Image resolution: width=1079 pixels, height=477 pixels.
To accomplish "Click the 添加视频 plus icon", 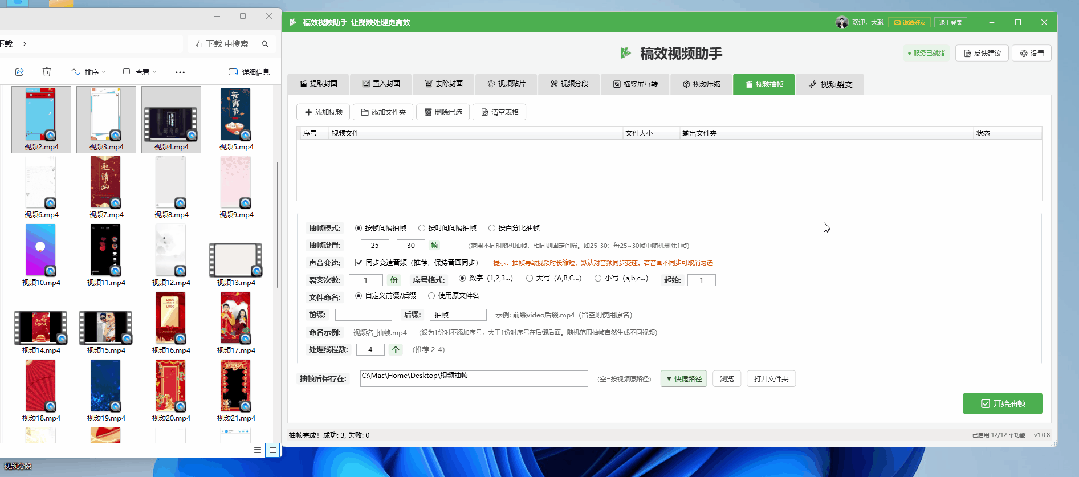I will (x=309, y=112).
